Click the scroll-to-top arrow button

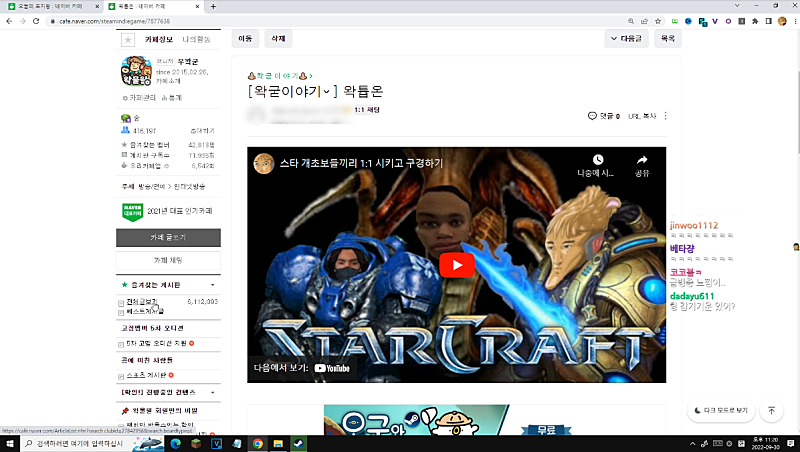pyautogui.click(x=771, y=411)
